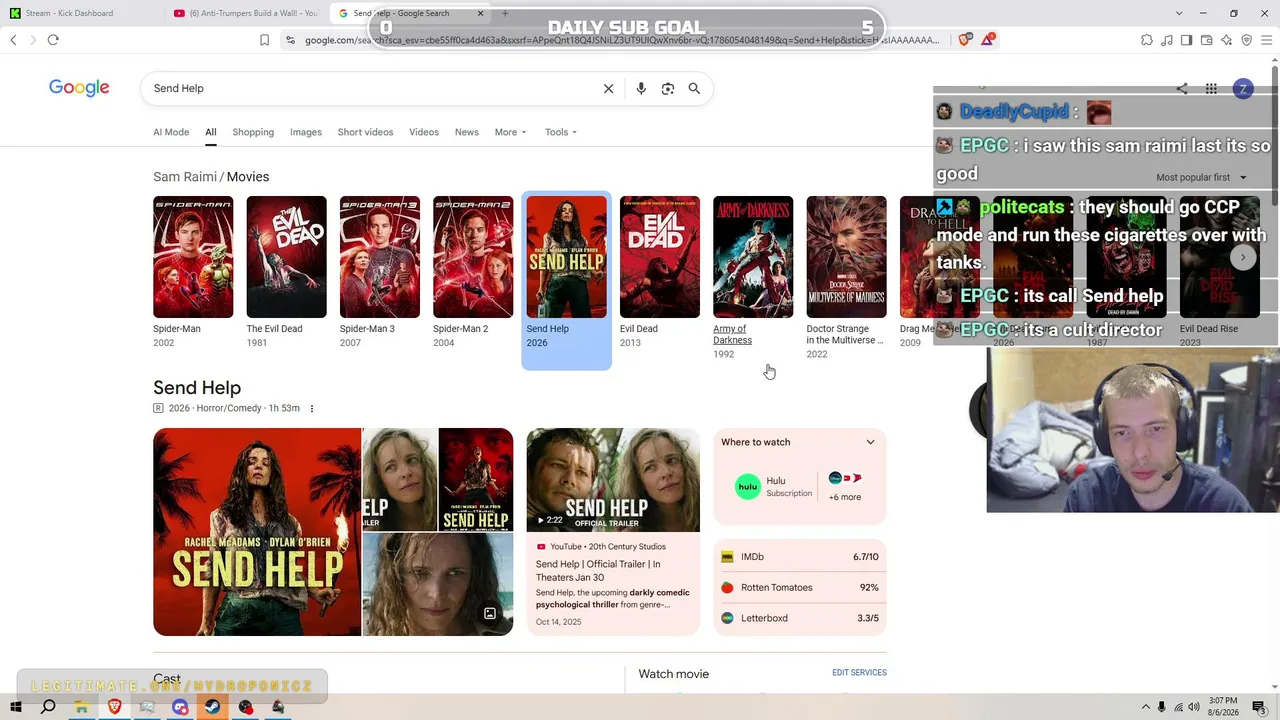Click the browser address bar URL
The image size is (1280, 720).
[622, 40]
